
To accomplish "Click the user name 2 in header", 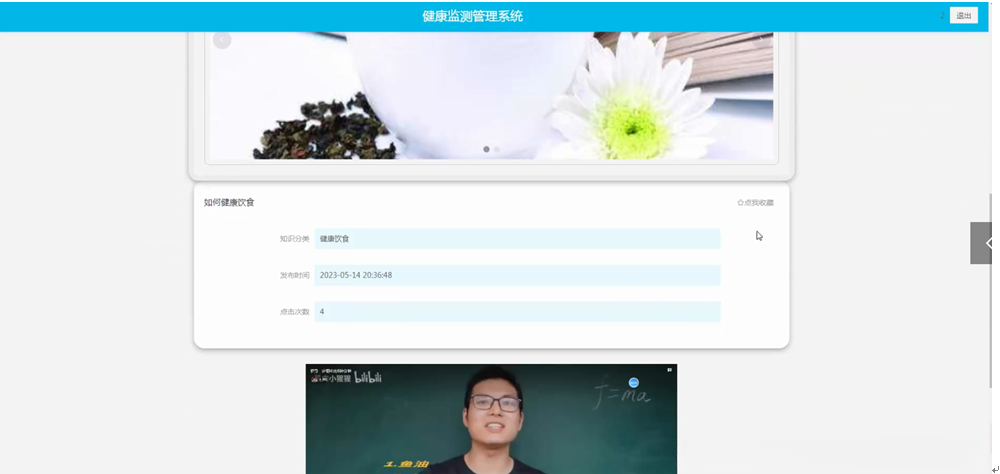I will (942, 15).
